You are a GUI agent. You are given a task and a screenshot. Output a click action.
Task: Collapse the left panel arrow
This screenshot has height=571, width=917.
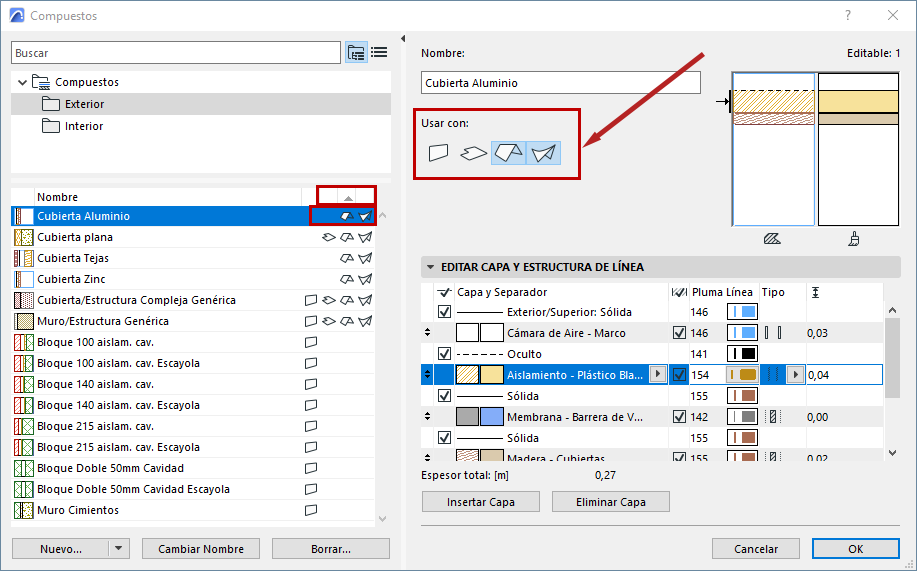pos(403,39)
